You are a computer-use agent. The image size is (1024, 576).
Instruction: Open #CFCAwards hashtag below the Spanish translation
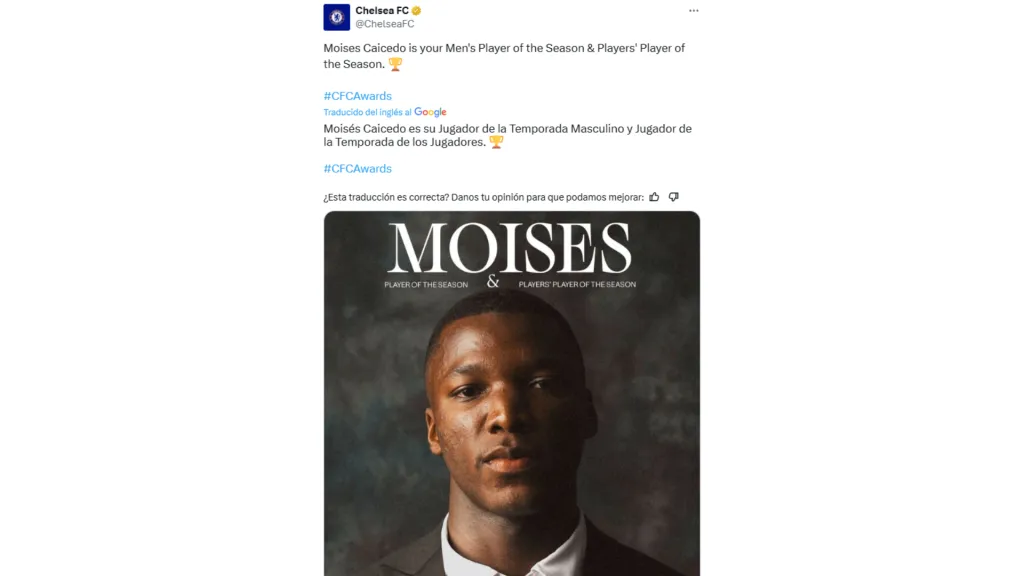tap(357, 169)
